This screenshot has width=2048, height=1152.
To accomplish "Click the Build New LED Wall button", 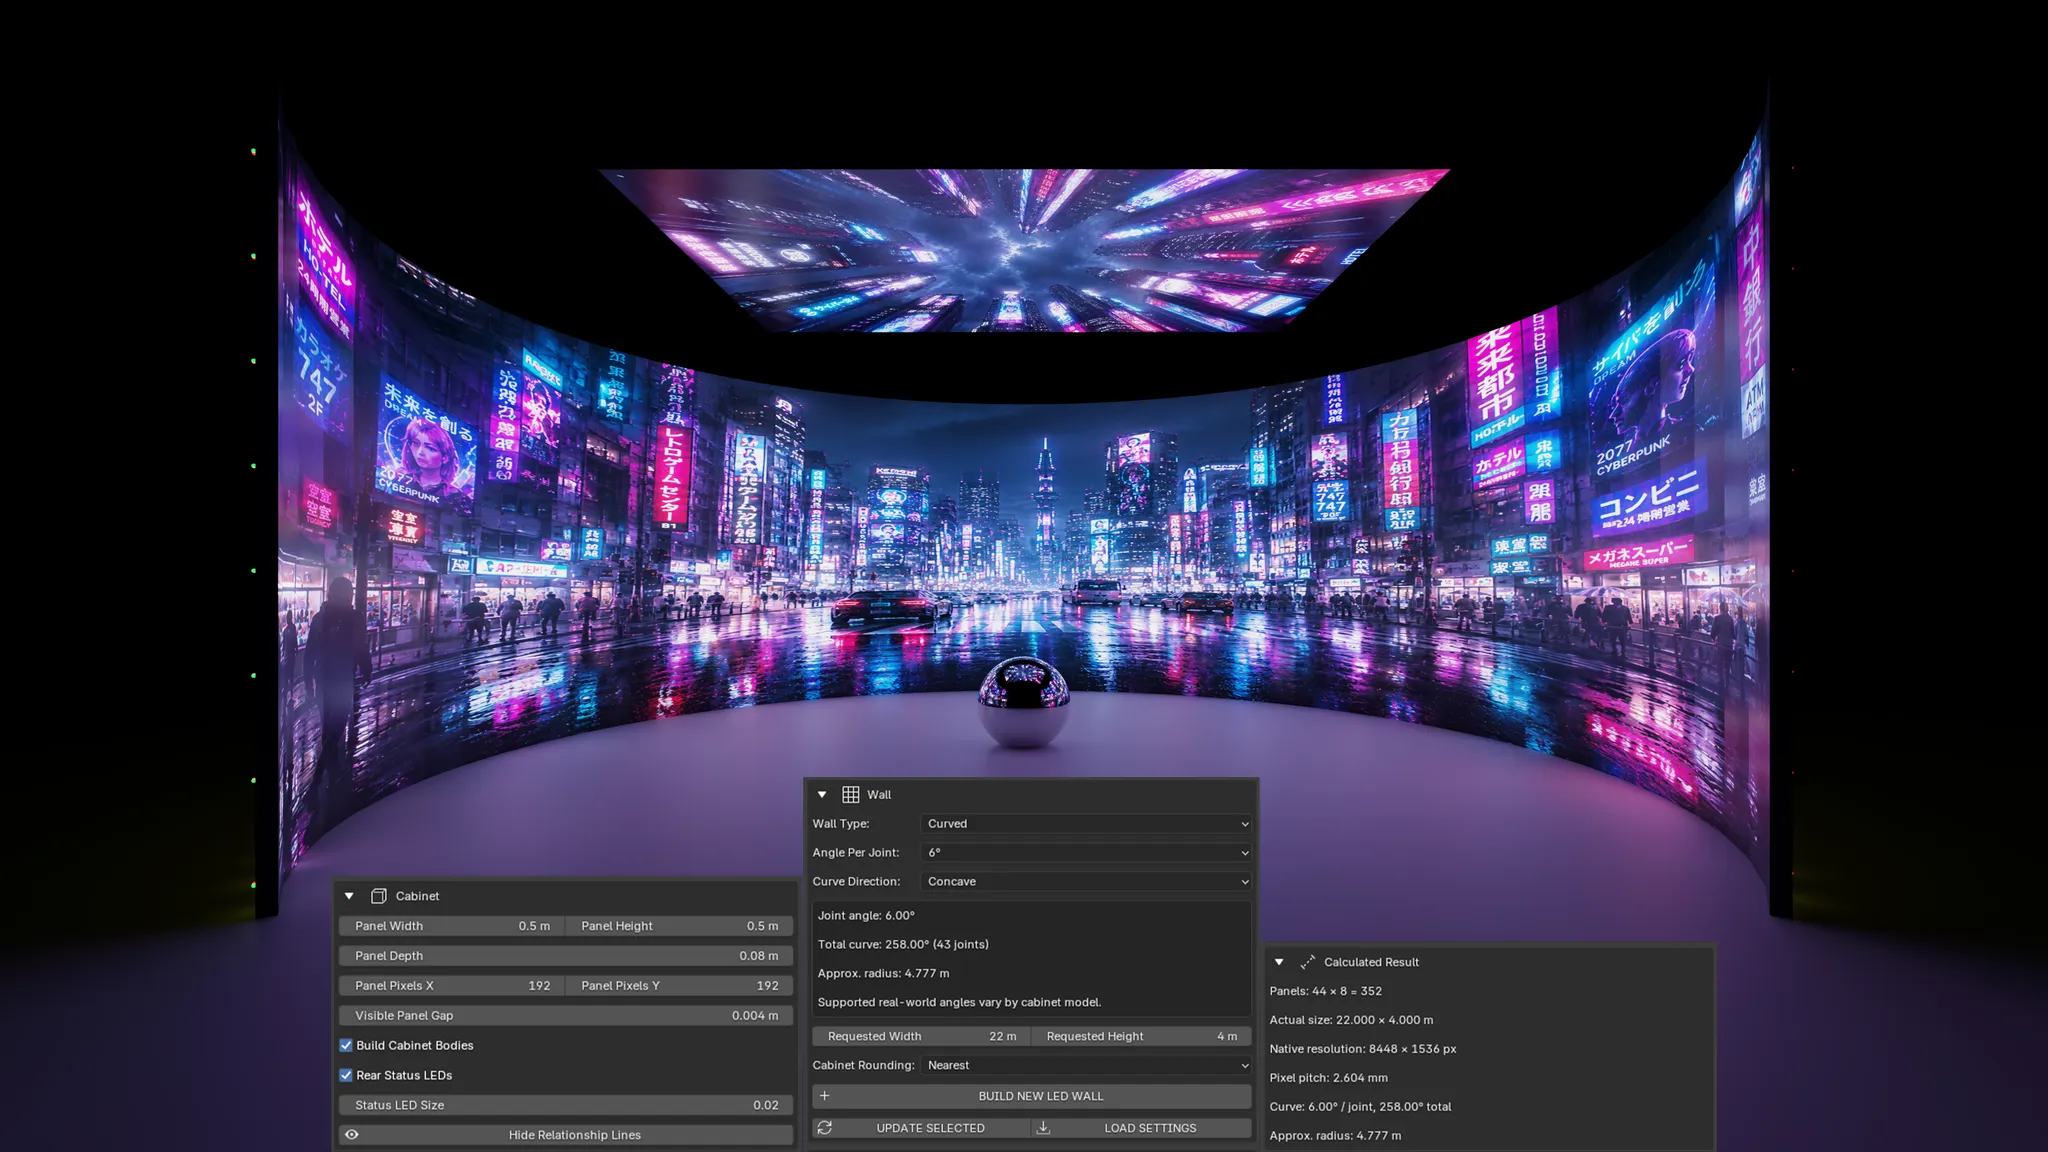I will point(1032,1096).
